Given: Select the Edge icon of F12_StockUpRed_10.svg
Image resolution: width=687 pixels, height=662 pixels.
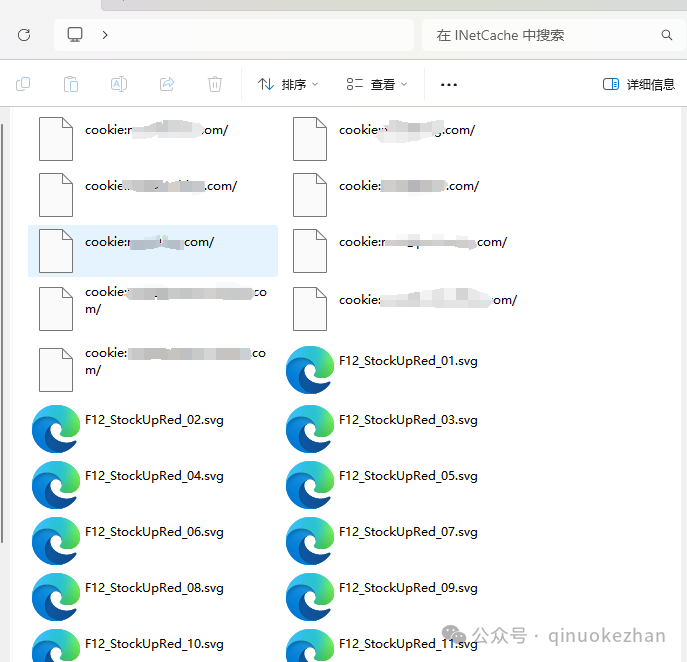Looking at the screenshot, I should 56,645.
